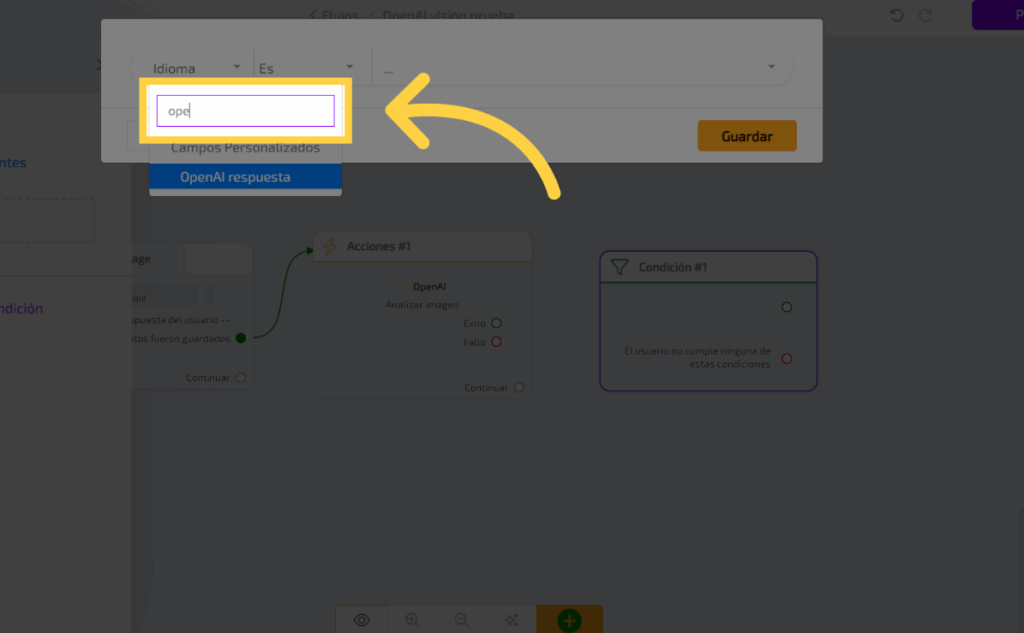Screen dimensions: 1024x633
Task: Click the funnel icon on Condición #1
Action: (x=619, y=267)
